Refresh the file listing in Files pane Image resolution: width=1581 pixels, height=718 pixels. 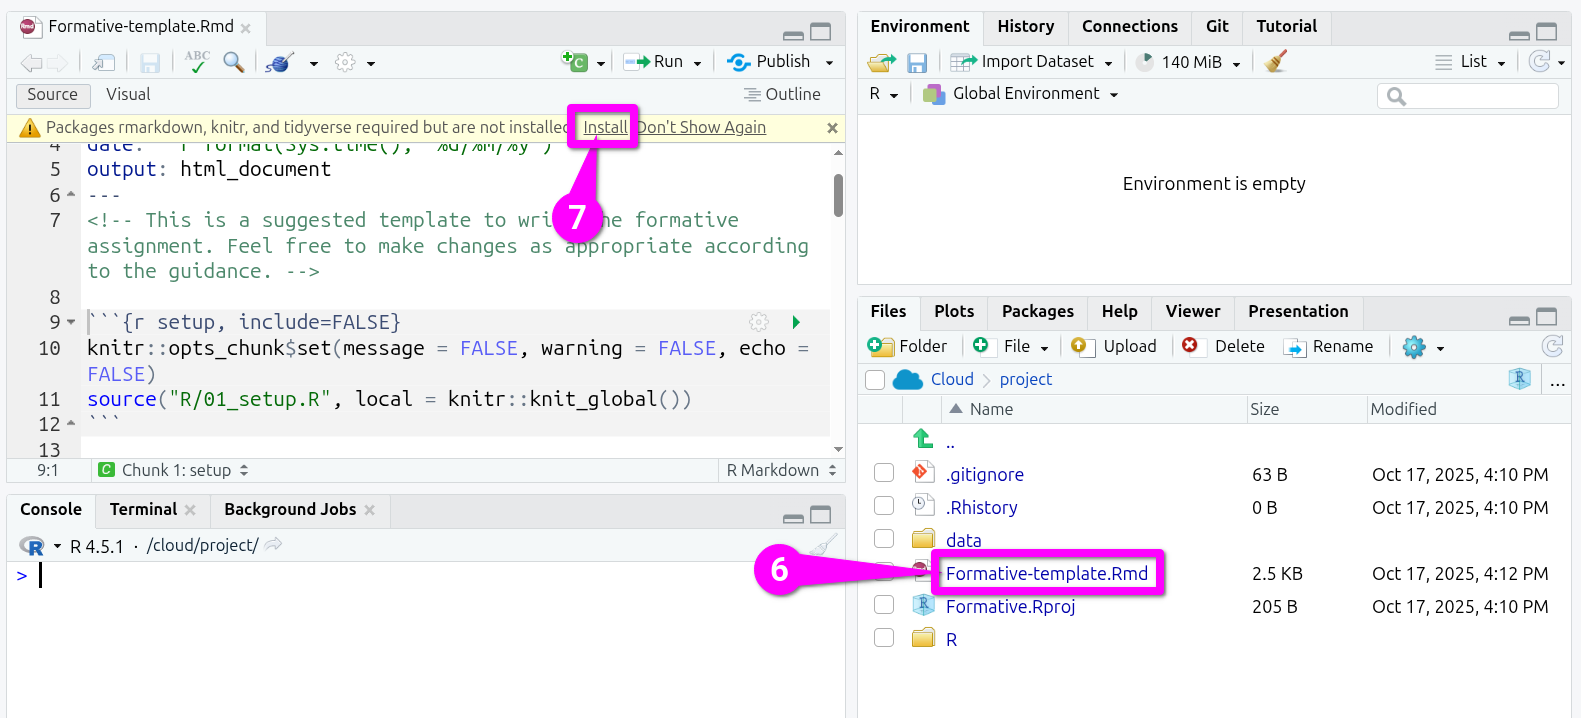(1552, 346)
